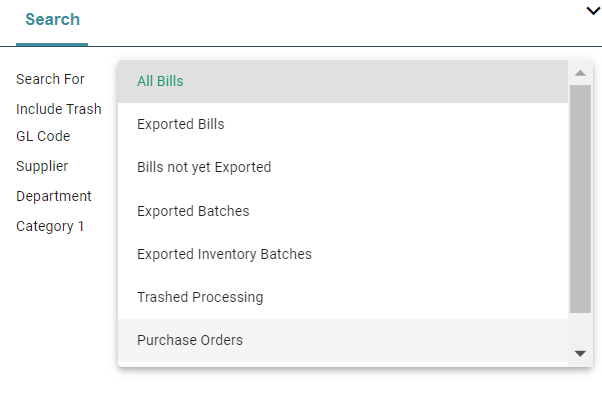Pick Bills not yet Exported
This screenshot has height=413, width=602.
coord(204,168)
